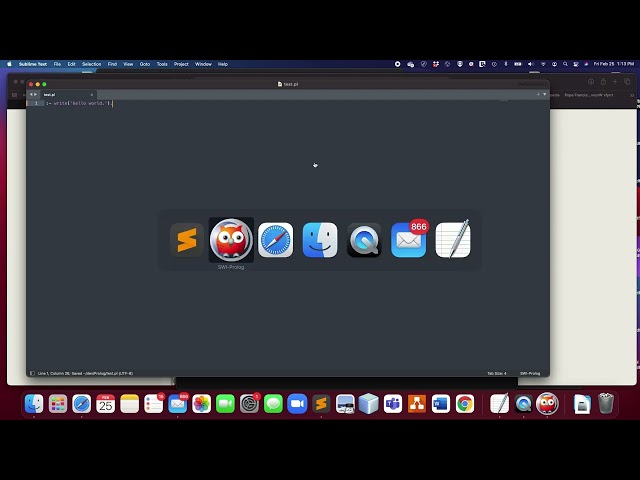Open Launchpad from the Dock
The width and height of the screenshot is (640, 480).
[58, 404]
